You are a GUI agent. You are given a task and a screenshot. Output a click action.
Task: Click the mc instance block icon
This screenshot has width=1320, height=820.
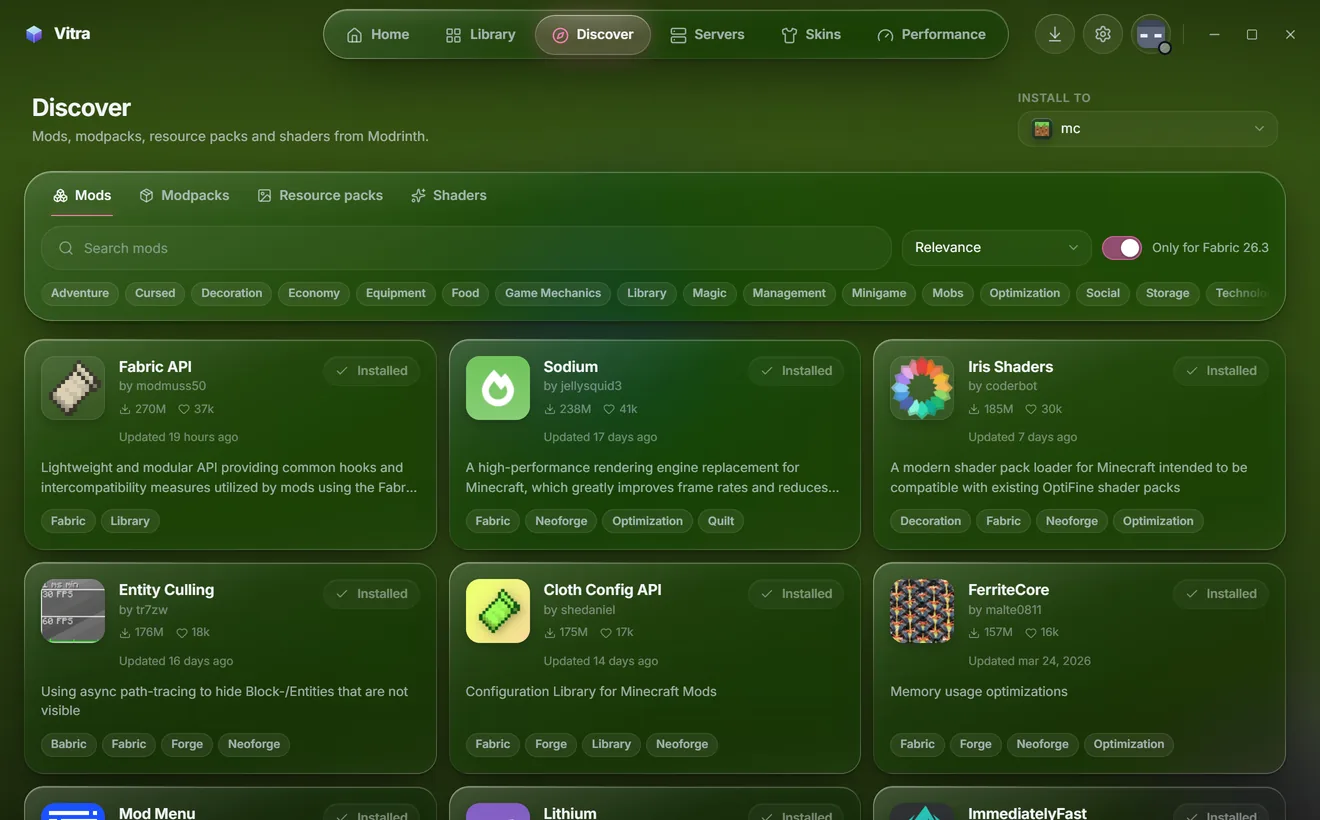click(x=1042, y=129)
